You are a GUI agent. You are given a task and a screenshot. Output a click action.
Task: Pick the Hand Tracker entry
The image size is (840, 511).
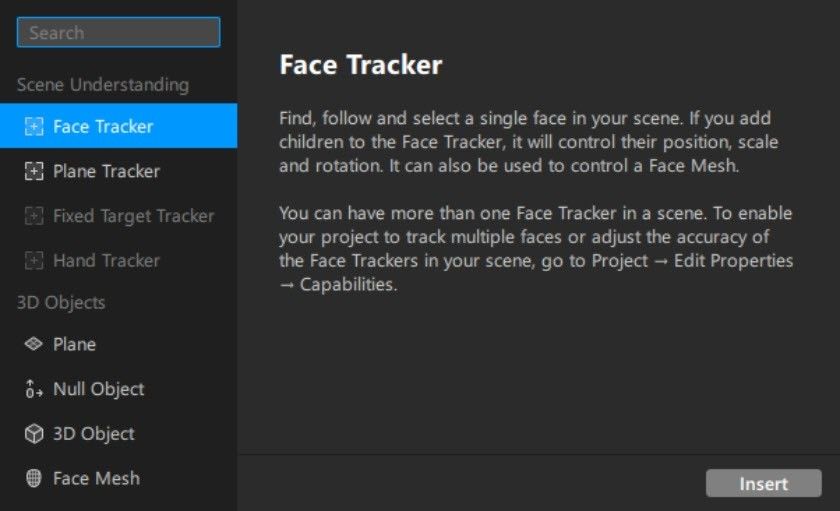pos(118,260)
